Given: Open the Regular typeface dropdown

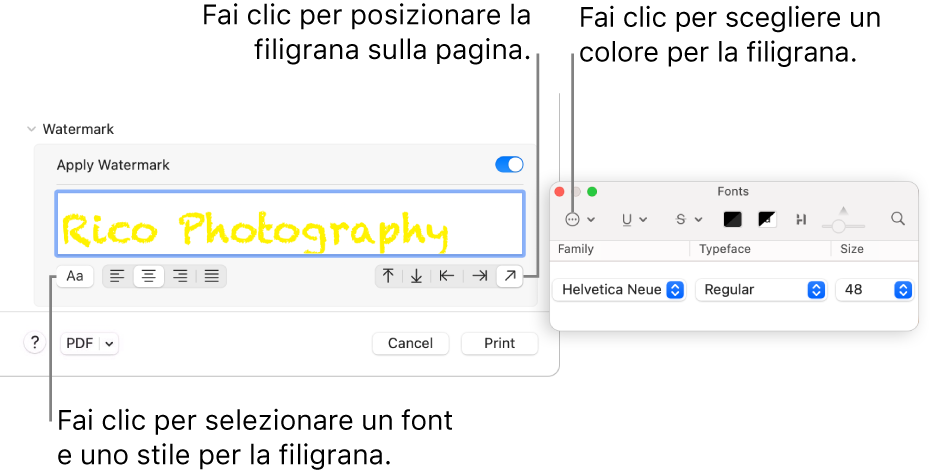Looking at the screenshot, I should coord(761,290).
